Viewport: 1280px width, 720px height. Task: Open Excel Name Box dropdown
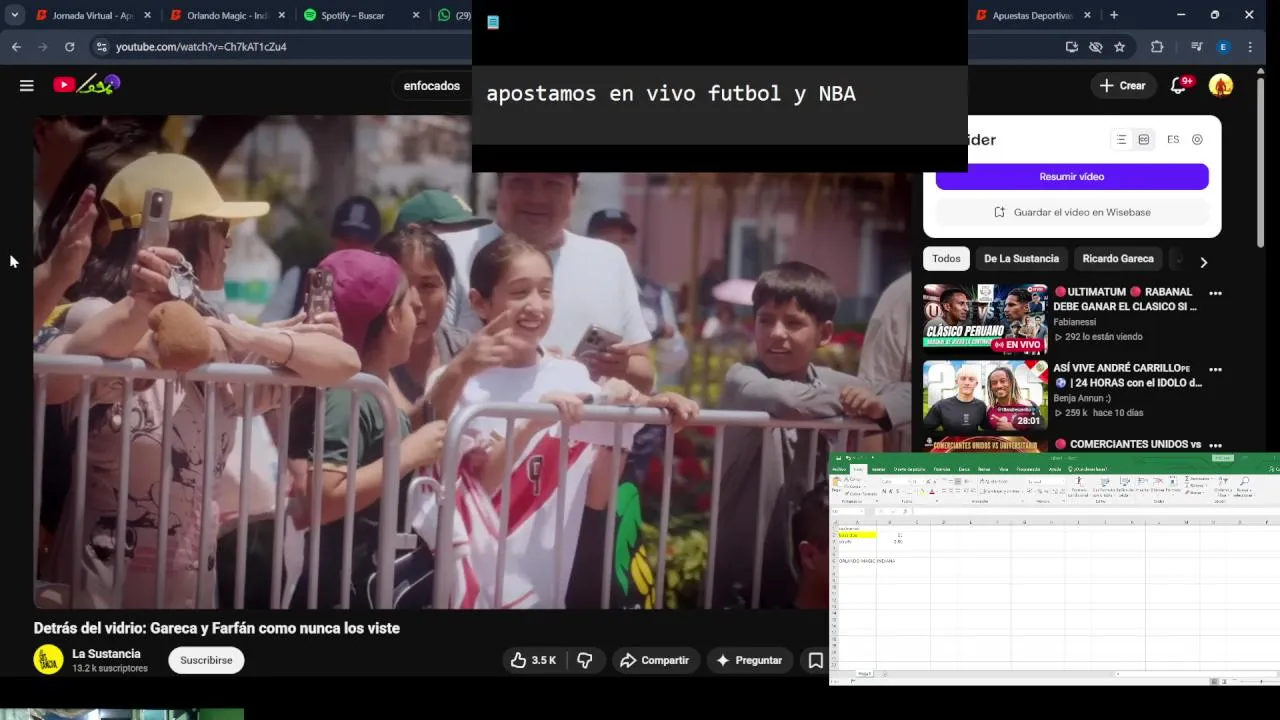coord(861,511)
